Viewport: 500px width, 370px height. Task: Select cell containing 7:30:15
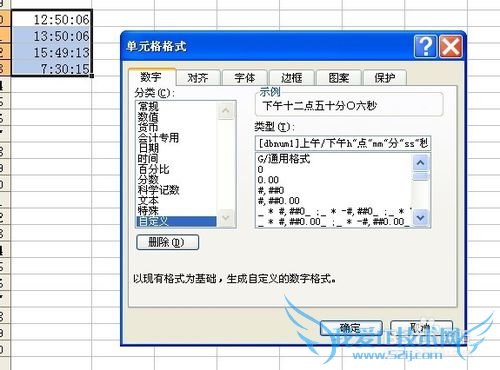point(52,68)
